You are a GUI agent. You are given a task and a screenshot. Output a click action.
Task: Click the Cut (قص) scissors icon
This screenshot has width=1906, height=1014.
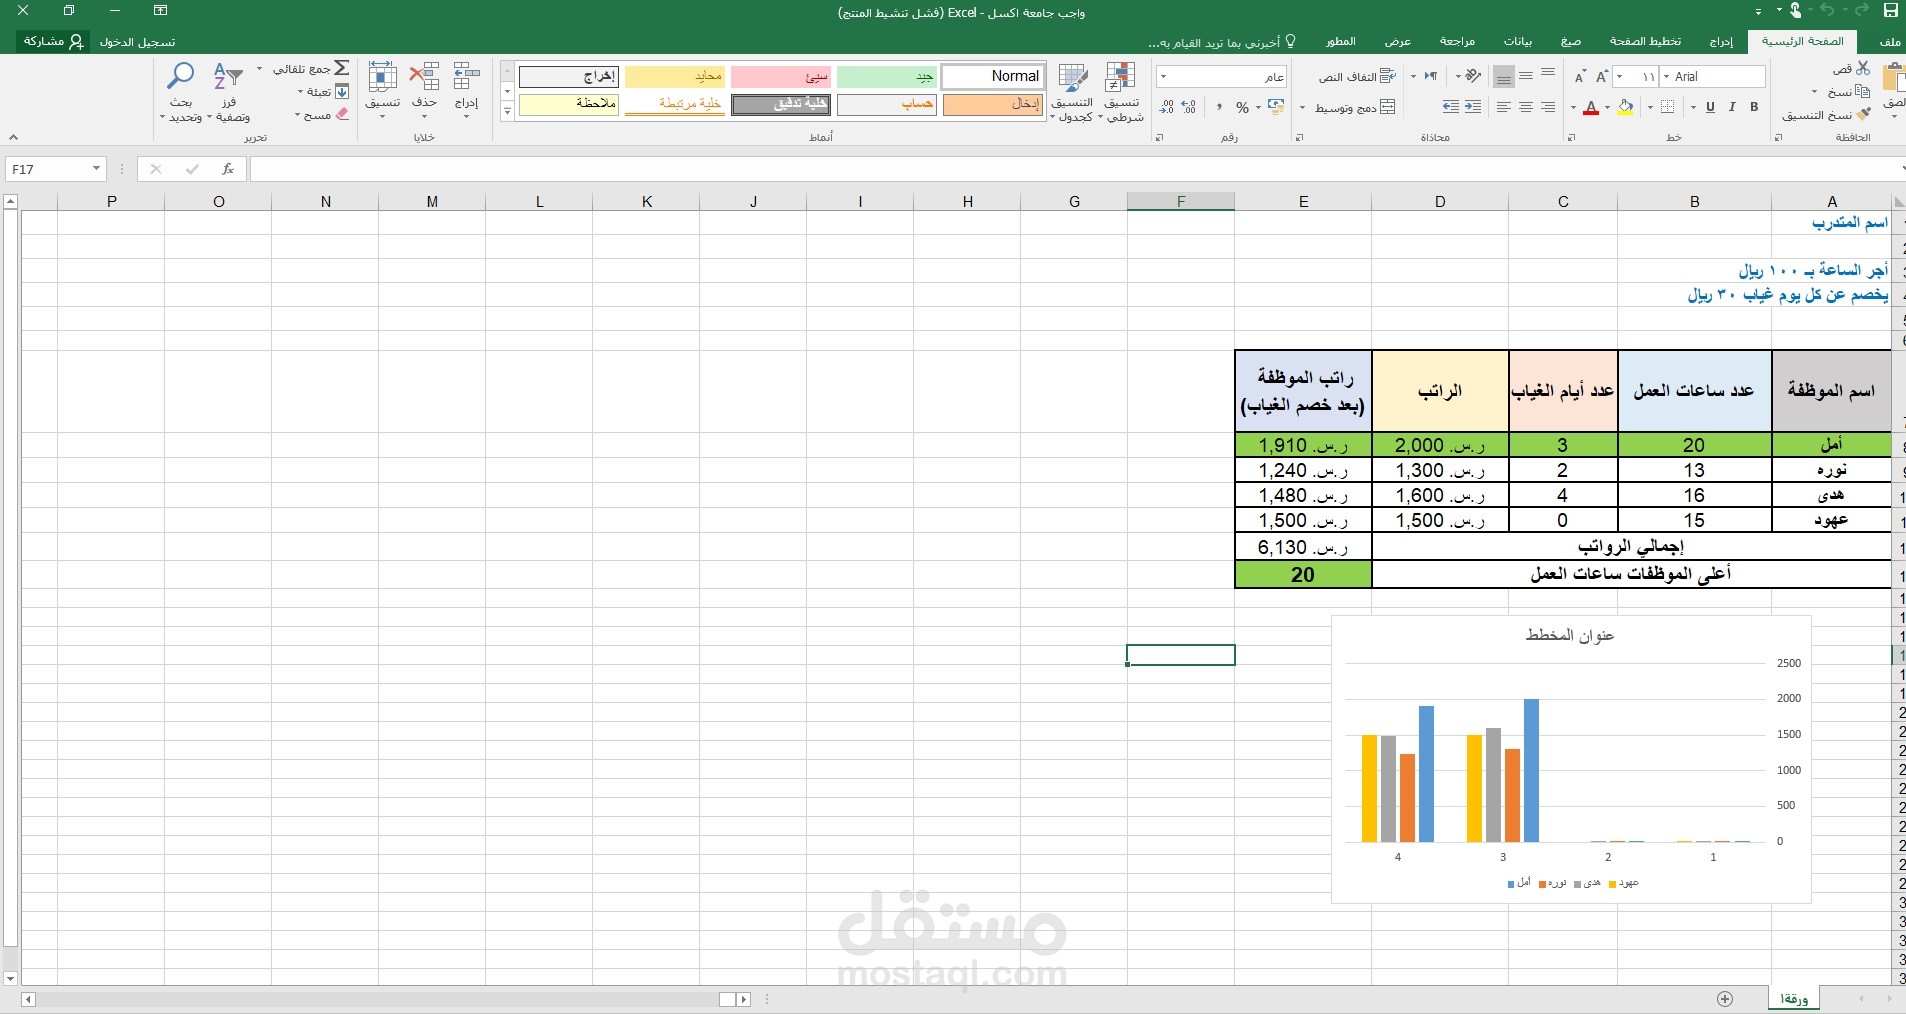(x=1862, y=68)
